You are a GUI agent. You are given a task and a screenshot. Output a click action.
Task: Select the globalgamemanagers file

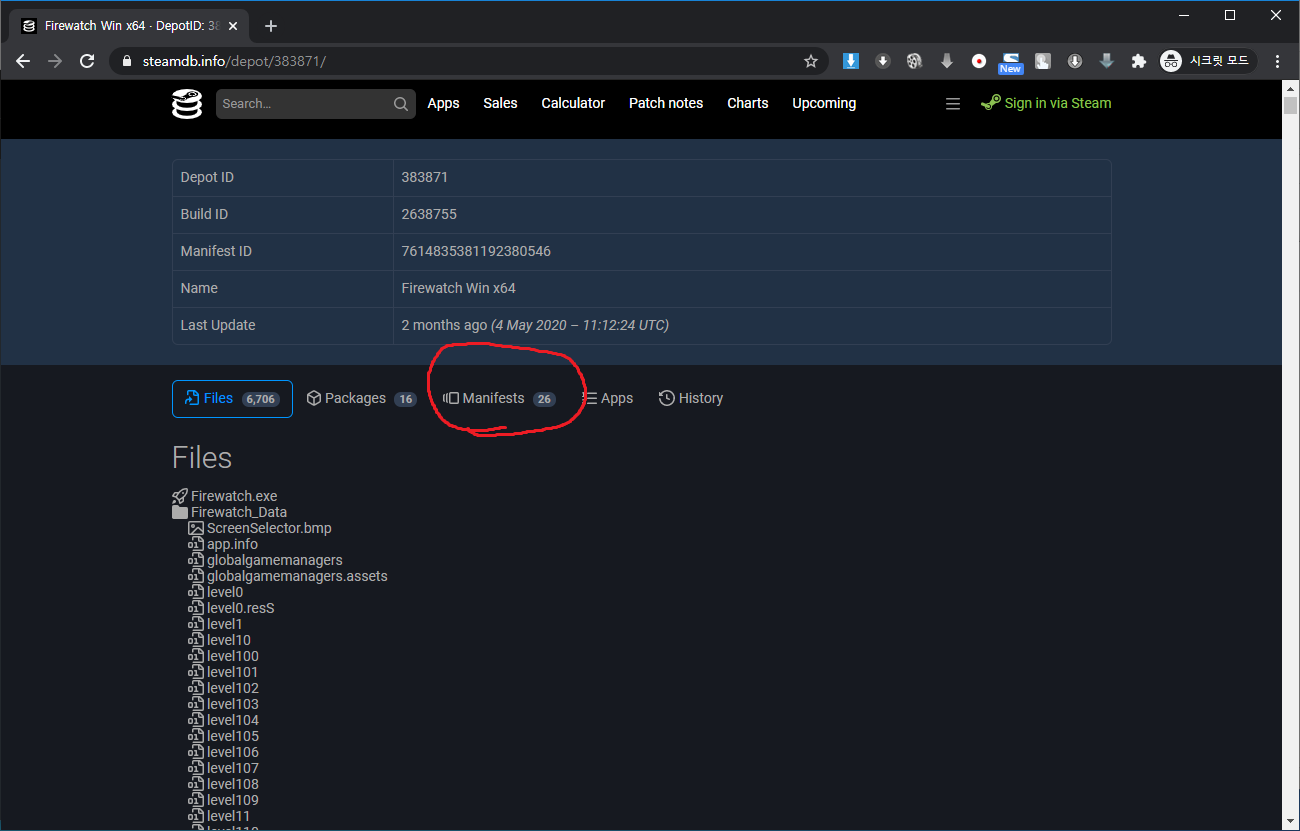click(x=275, y=560)
